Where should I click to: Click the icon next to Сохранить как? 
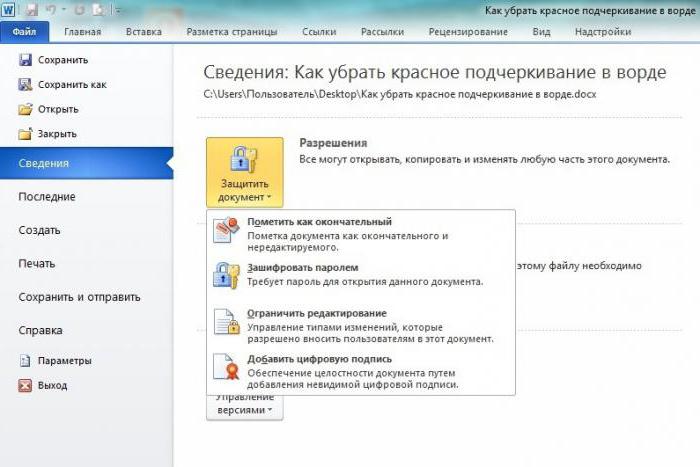click(x=25, y=84)
